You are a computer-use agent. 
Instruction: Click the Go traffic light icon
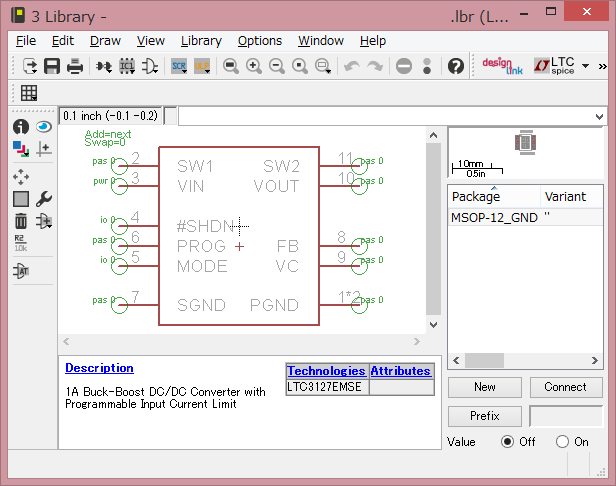(x=427, y=66)
